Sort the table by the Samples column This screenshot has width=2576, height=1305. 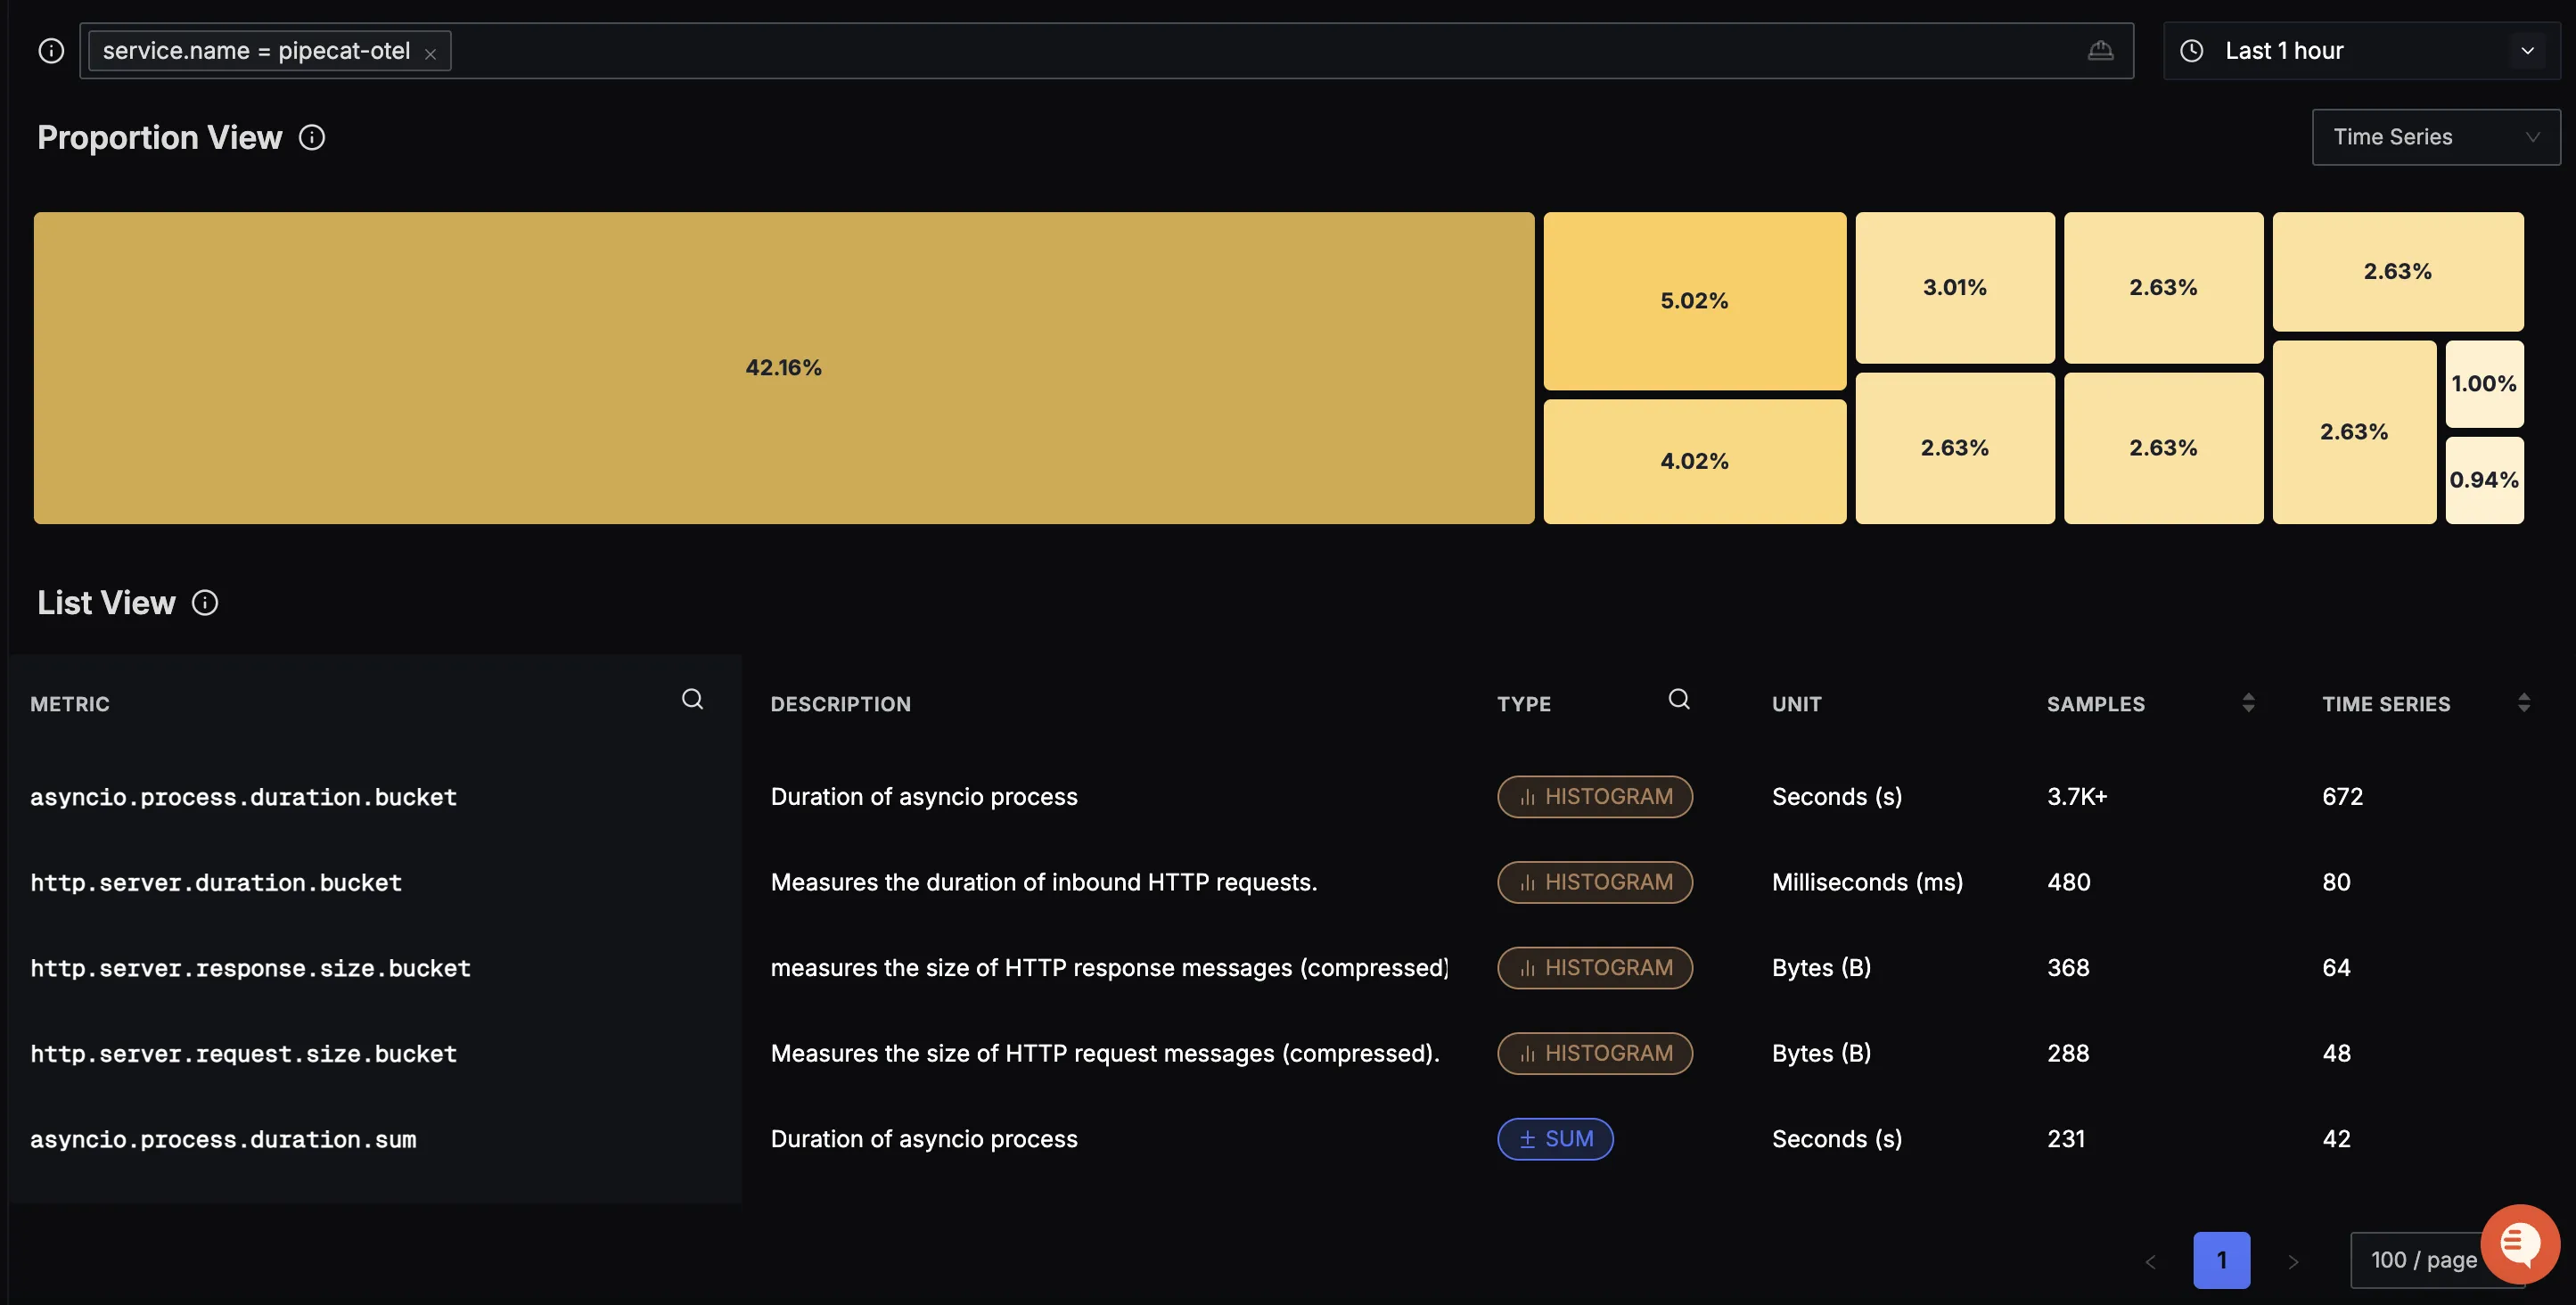[2248, 703]
